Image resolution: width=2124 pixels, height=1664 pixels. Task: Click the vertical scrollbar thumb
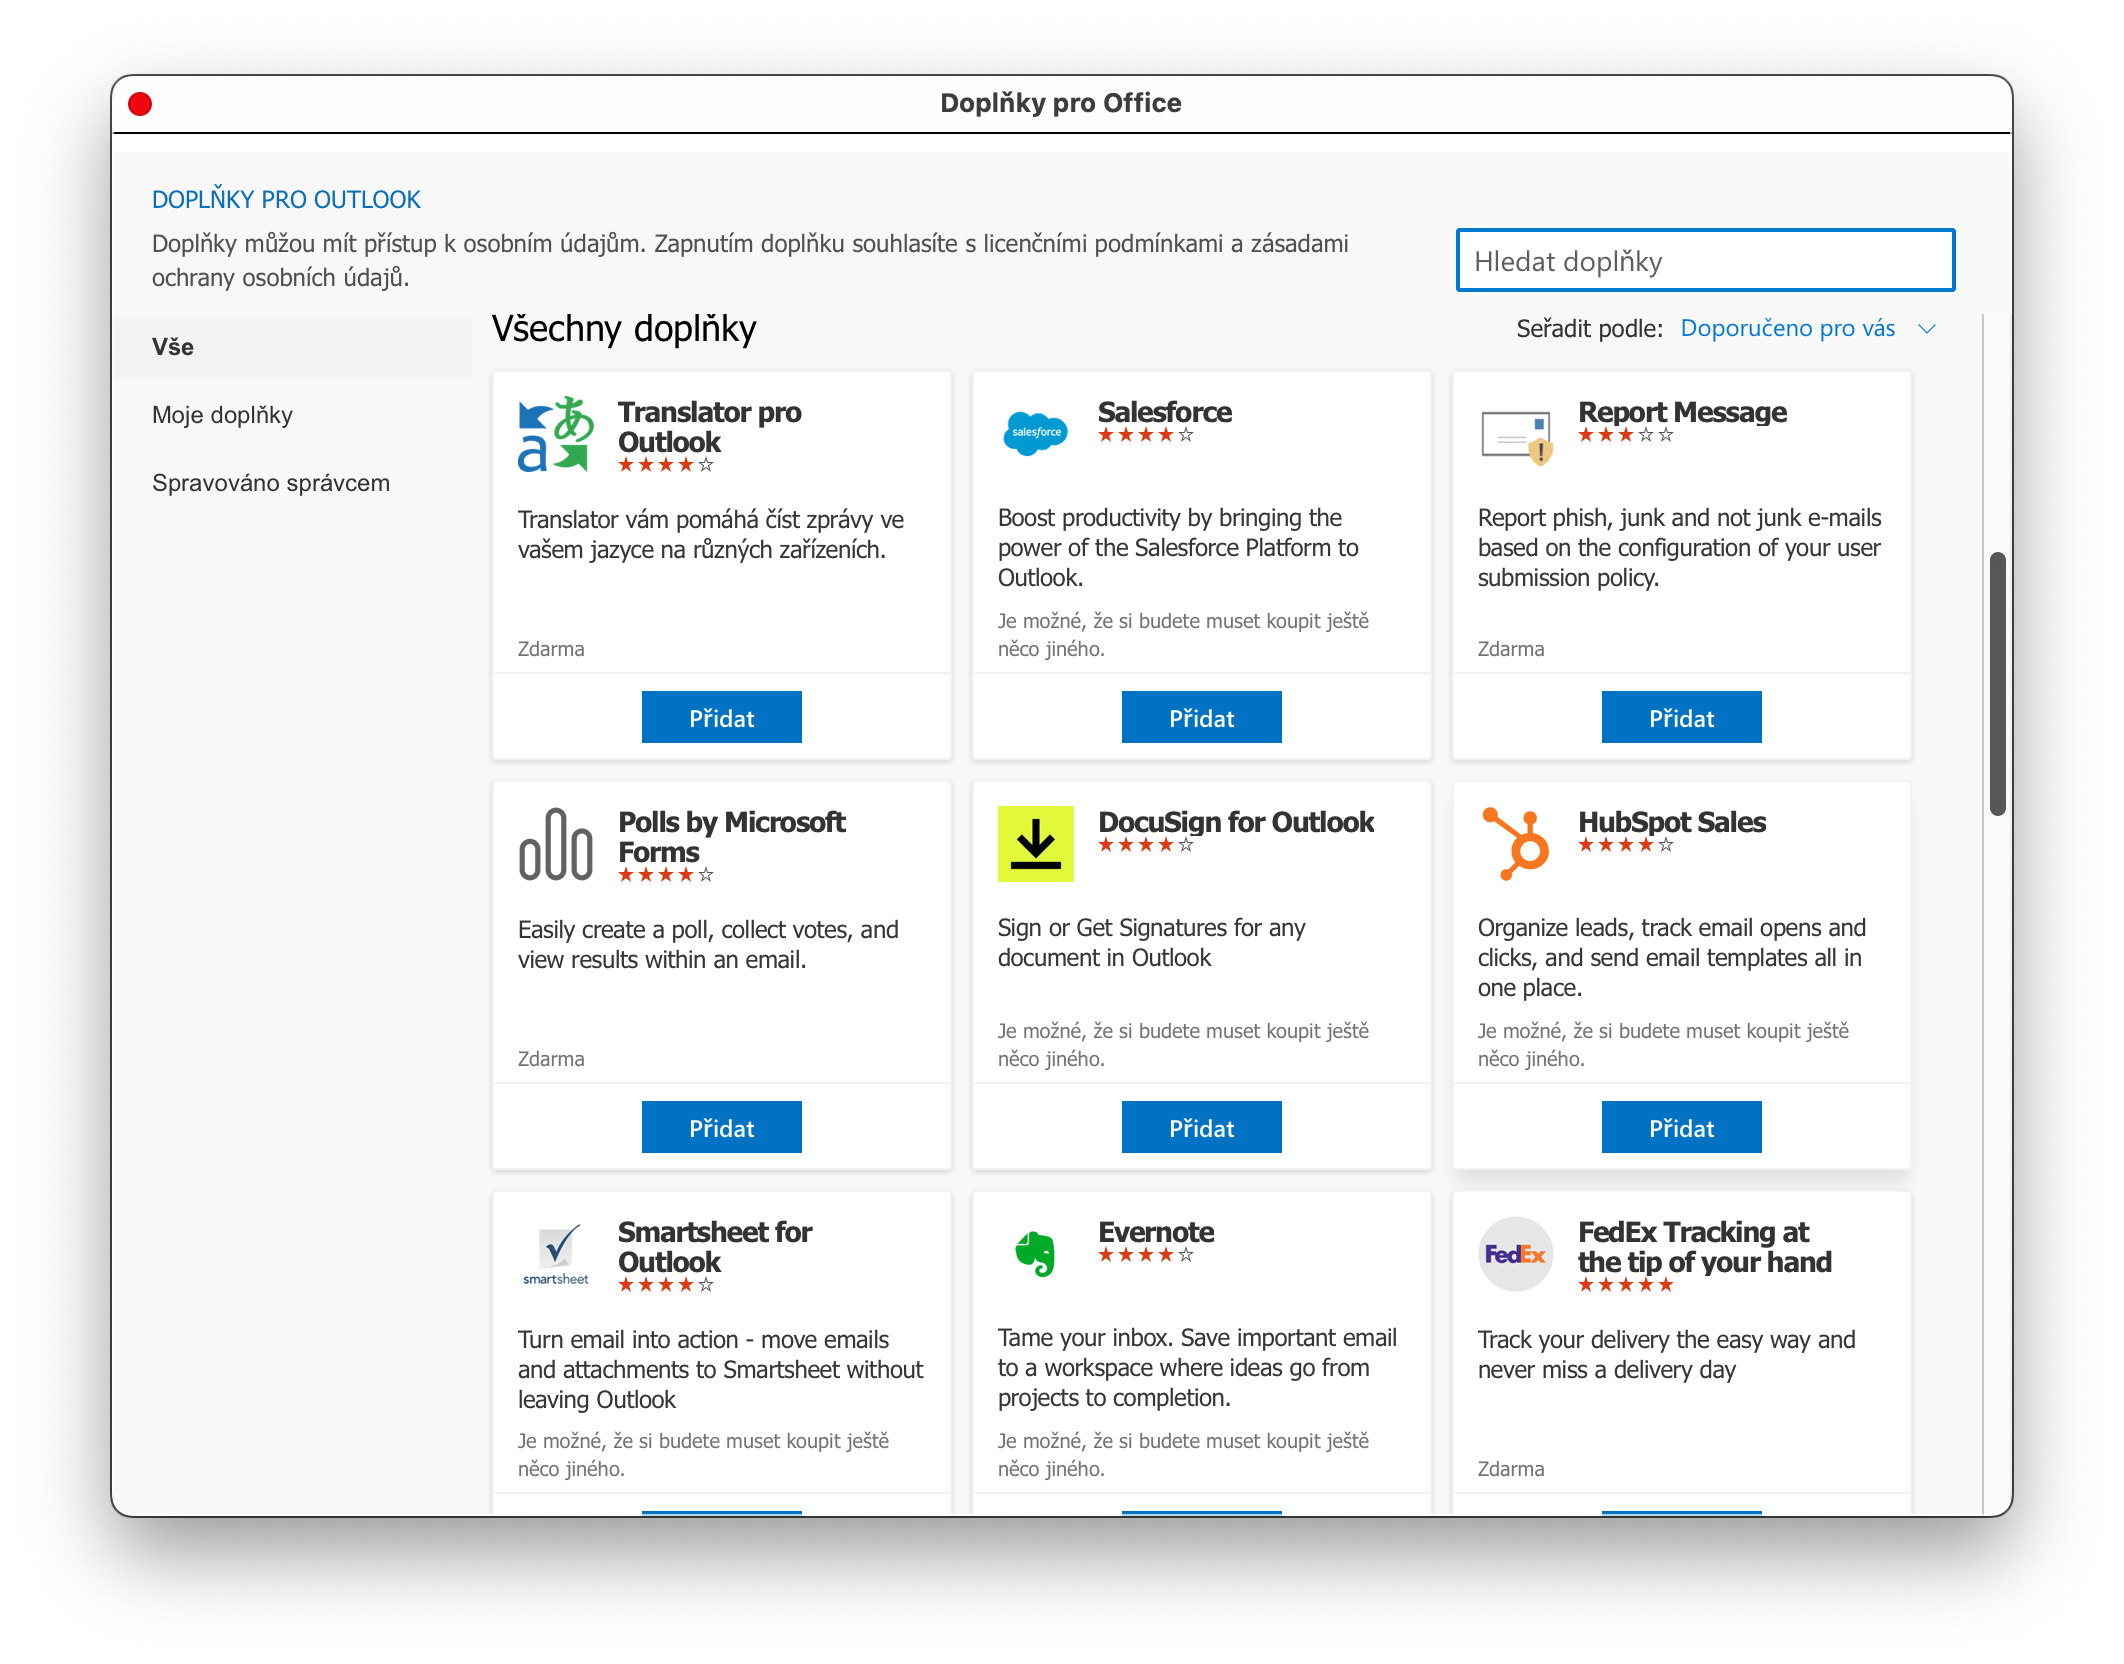(1997, 684)
